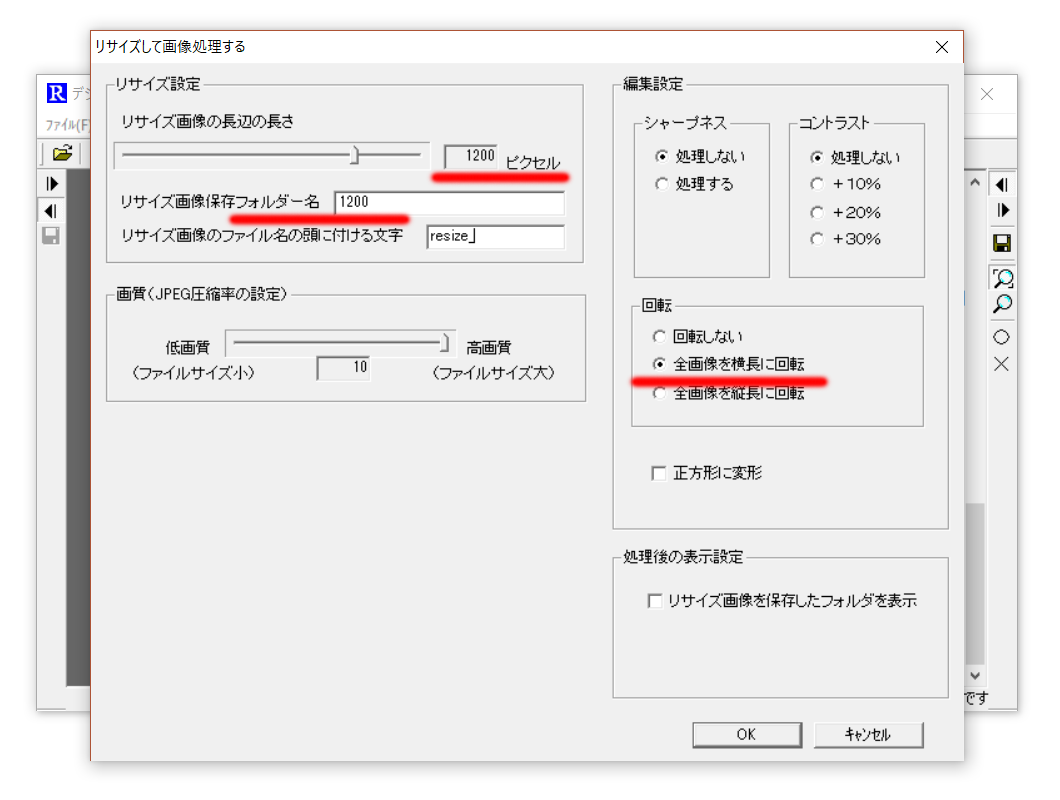Screen dimensions: 1060x800
Task: Click the scrollbar down arrow in background window
Action: 975,675
